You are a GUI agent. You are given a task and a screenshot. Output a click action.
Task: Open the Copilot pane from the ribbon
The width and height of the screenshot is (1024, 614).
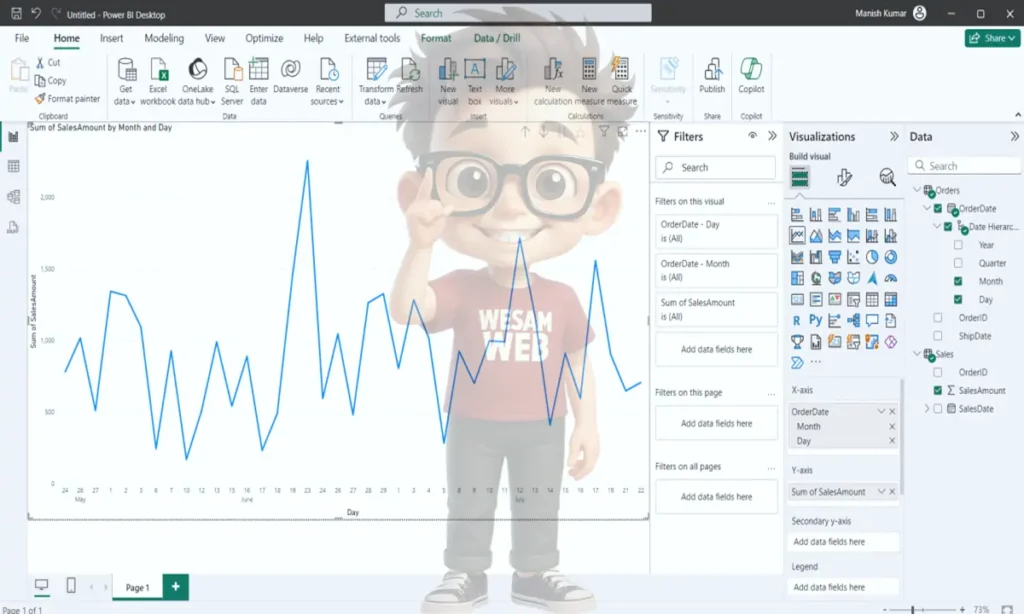[x=751, y=70]
